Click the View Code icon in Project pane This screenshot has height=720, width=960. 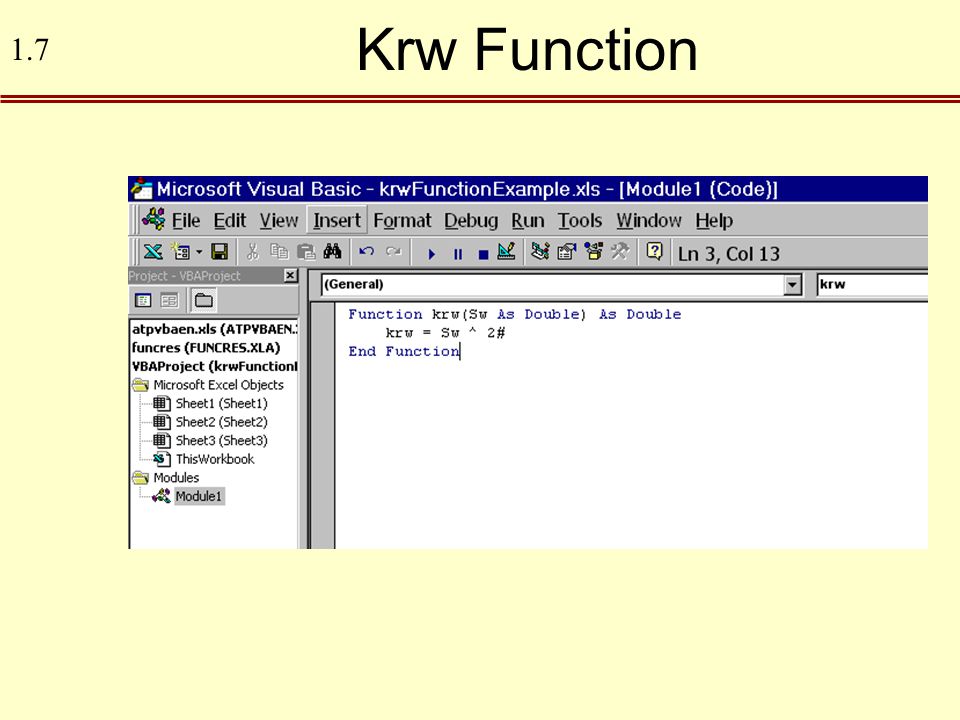tap(143, 300)
